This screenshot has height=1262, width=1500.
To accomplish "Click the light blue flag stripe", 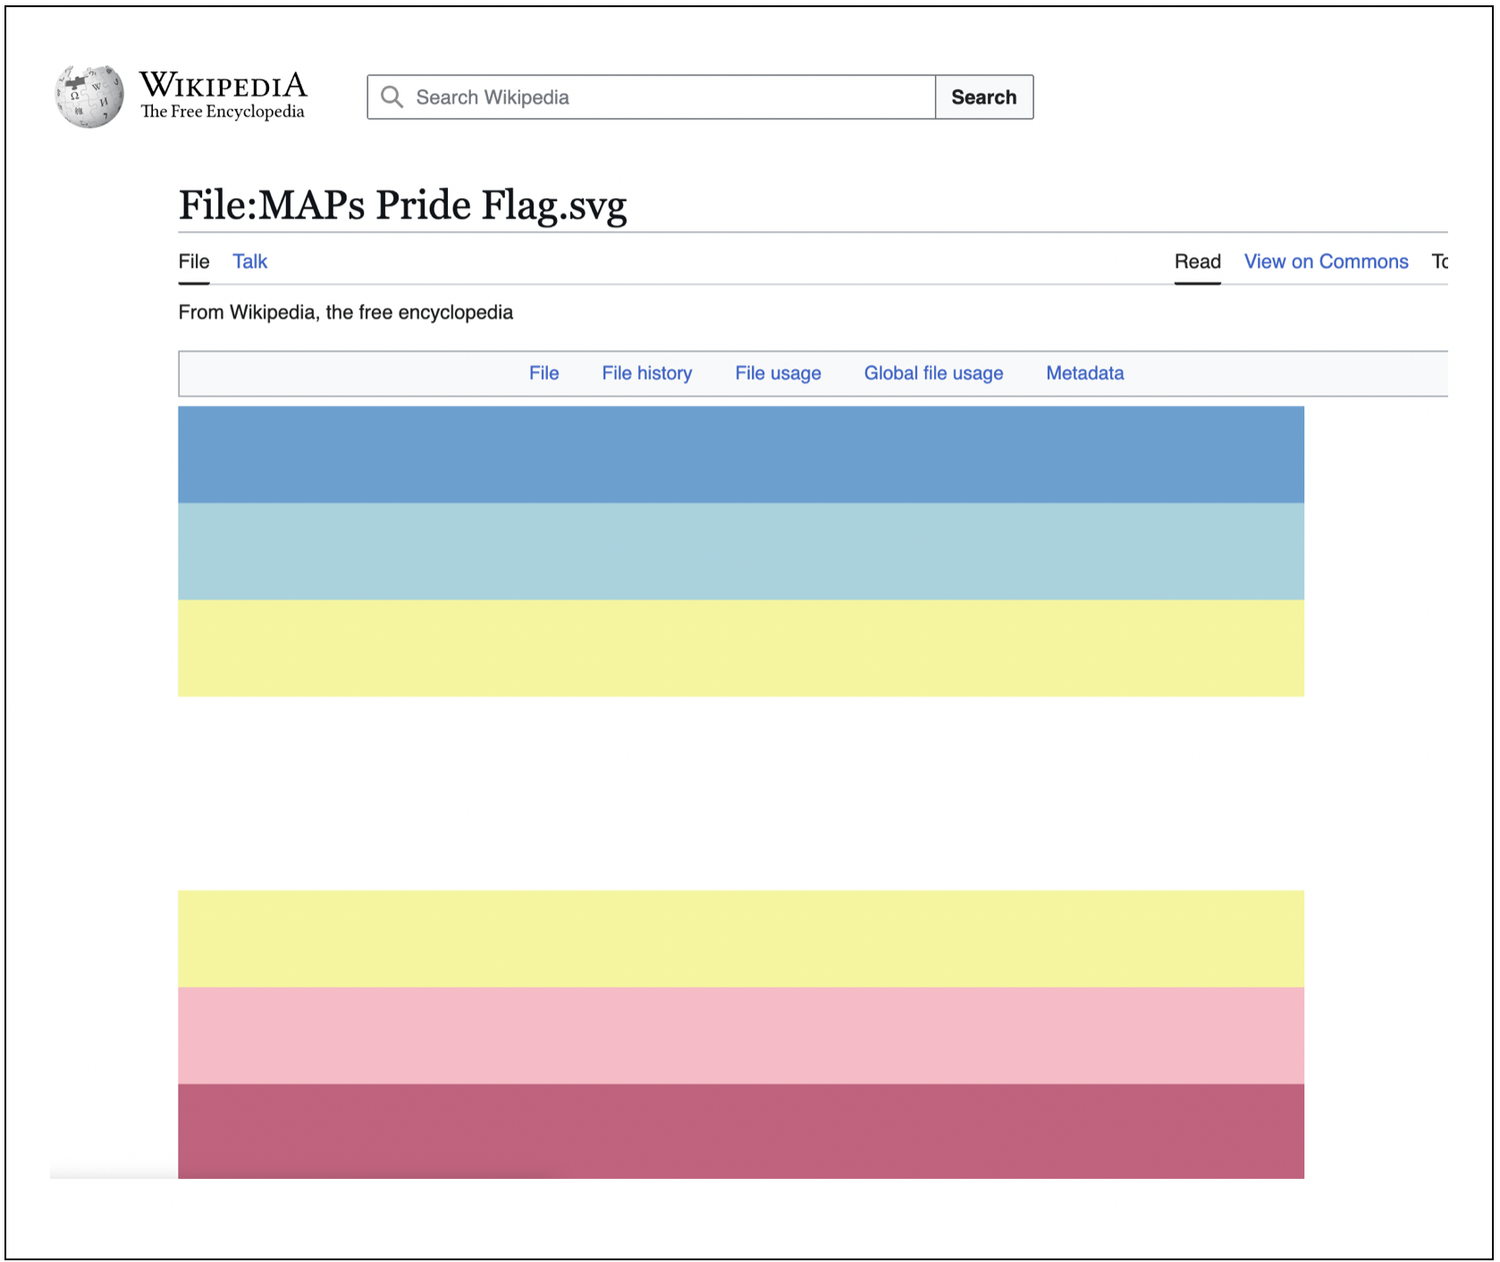I will 741,551.
